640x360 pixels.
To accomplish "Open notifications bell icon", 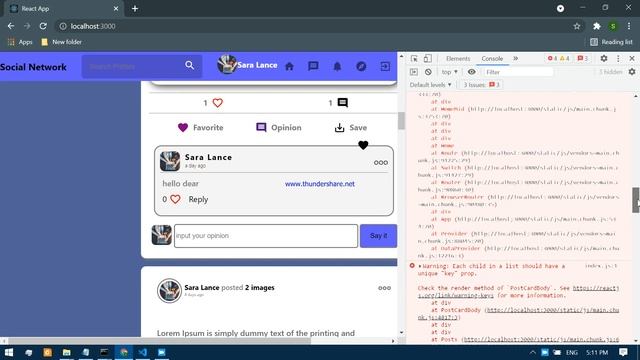I will pos(337,66).
